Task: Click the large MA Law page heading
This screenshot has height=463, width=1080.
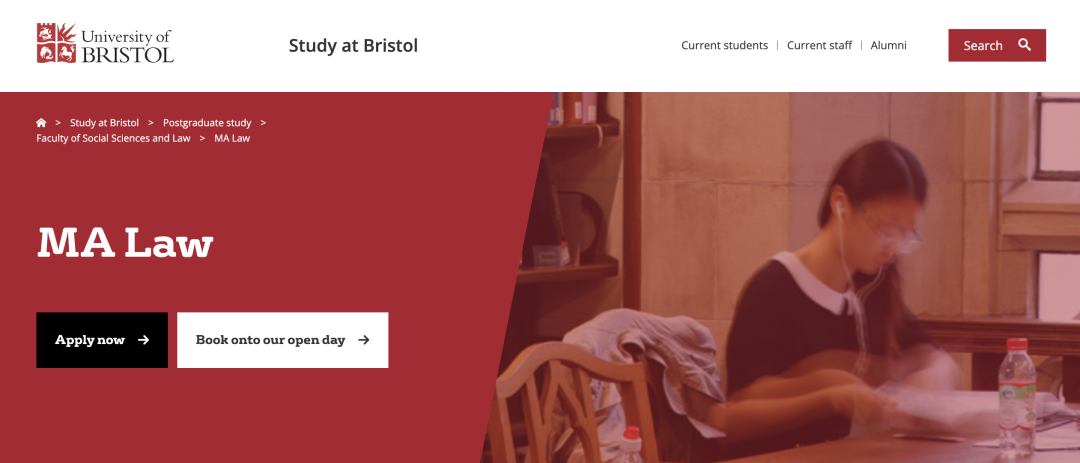Action: [125, 243]
